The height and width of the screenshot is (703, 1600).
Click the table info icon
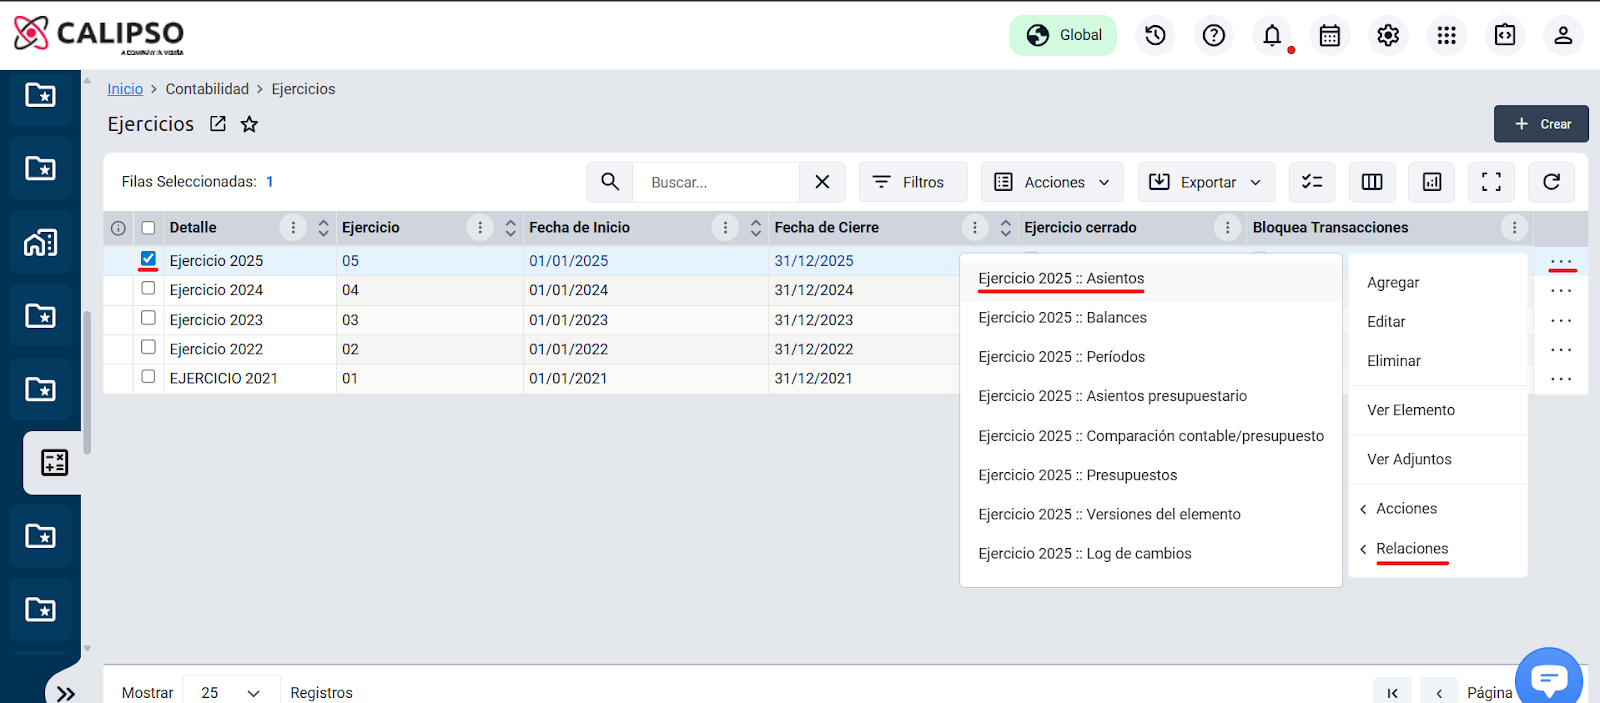(x=118, y=228)
